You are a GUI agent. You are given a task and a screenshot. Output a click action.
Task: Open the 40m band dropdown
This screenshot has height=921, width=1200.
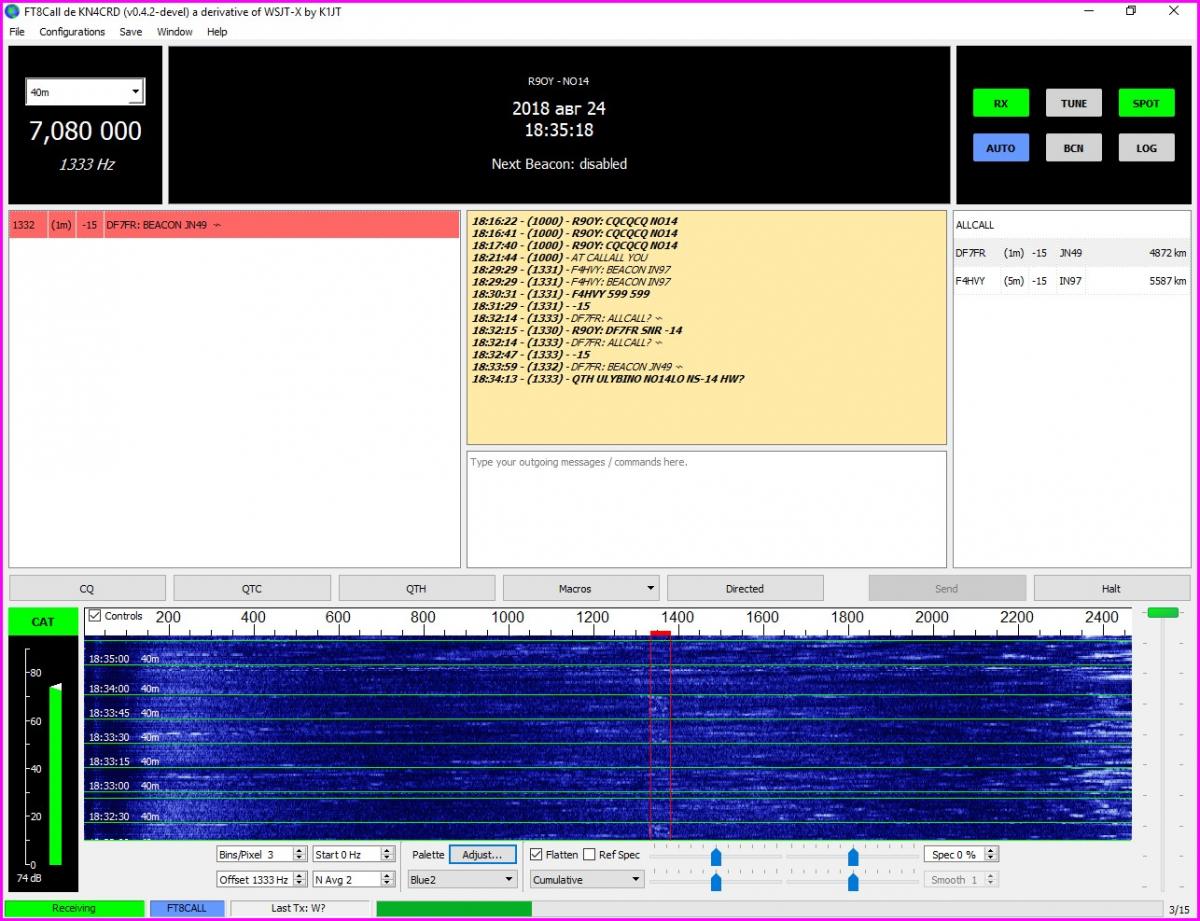pyautogui.click(x=85, y=92)
